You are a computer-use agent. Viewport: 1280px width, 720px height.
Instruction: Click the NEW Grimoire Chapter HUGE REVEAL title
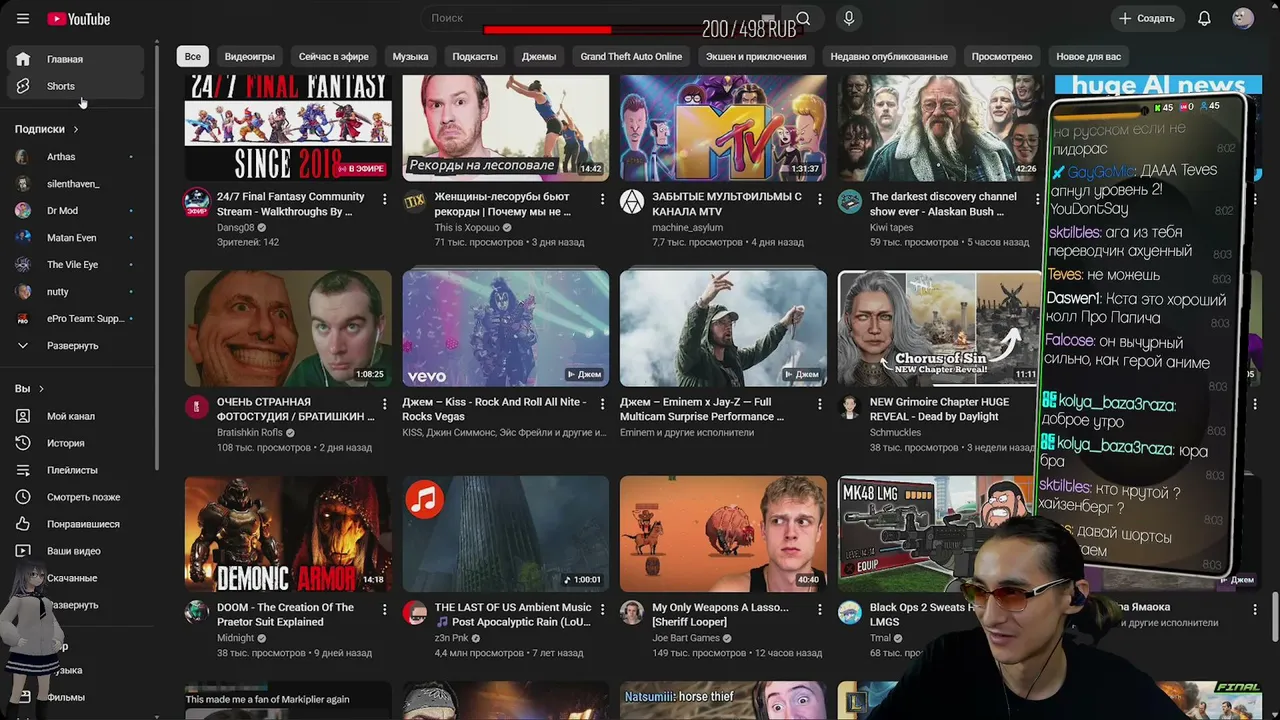click(939, 409)
